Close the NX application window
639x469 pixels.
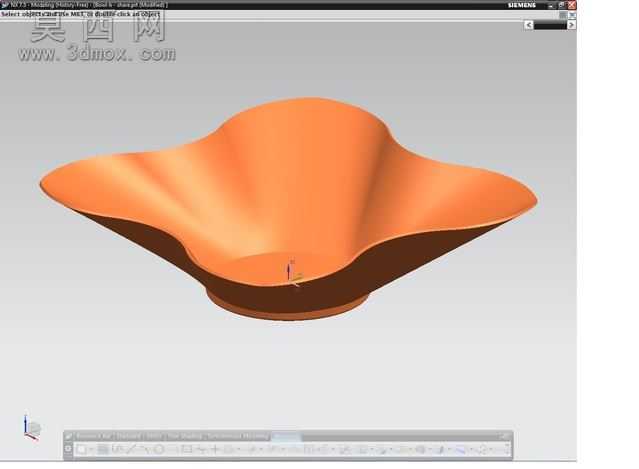tap(572, 5)
